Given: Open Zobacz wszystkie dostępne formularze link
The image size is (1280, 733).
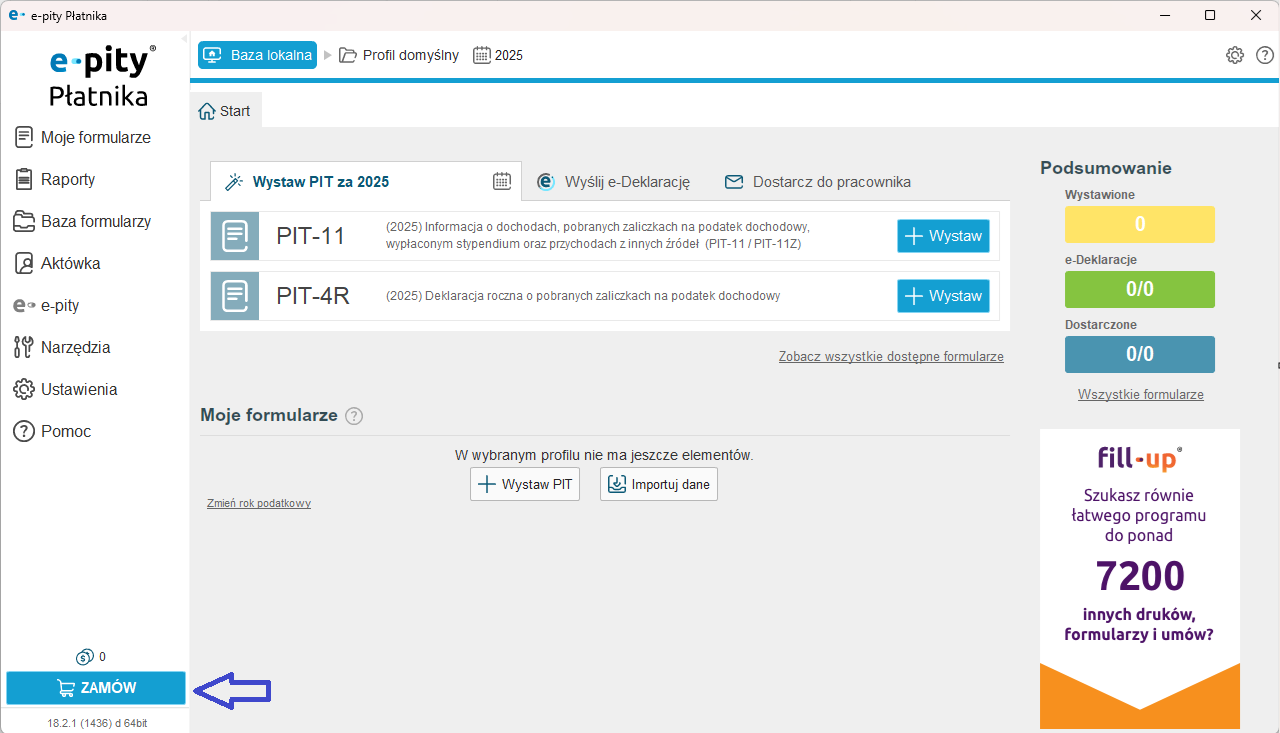Looking at the screenshot, I should [890, 357].
